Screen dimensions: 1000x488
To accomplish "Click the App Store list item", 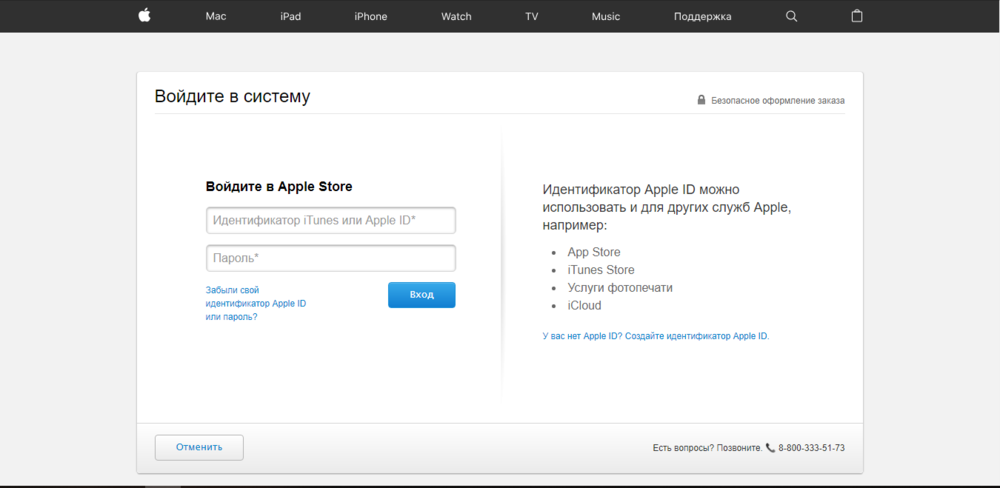I will (594, 252).
